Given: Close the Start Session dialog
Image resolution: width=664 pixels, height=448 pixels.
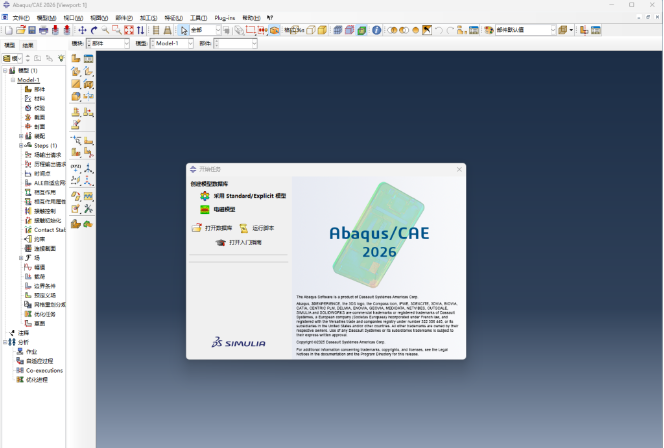Looking at the screenshot, I should 459,170.
